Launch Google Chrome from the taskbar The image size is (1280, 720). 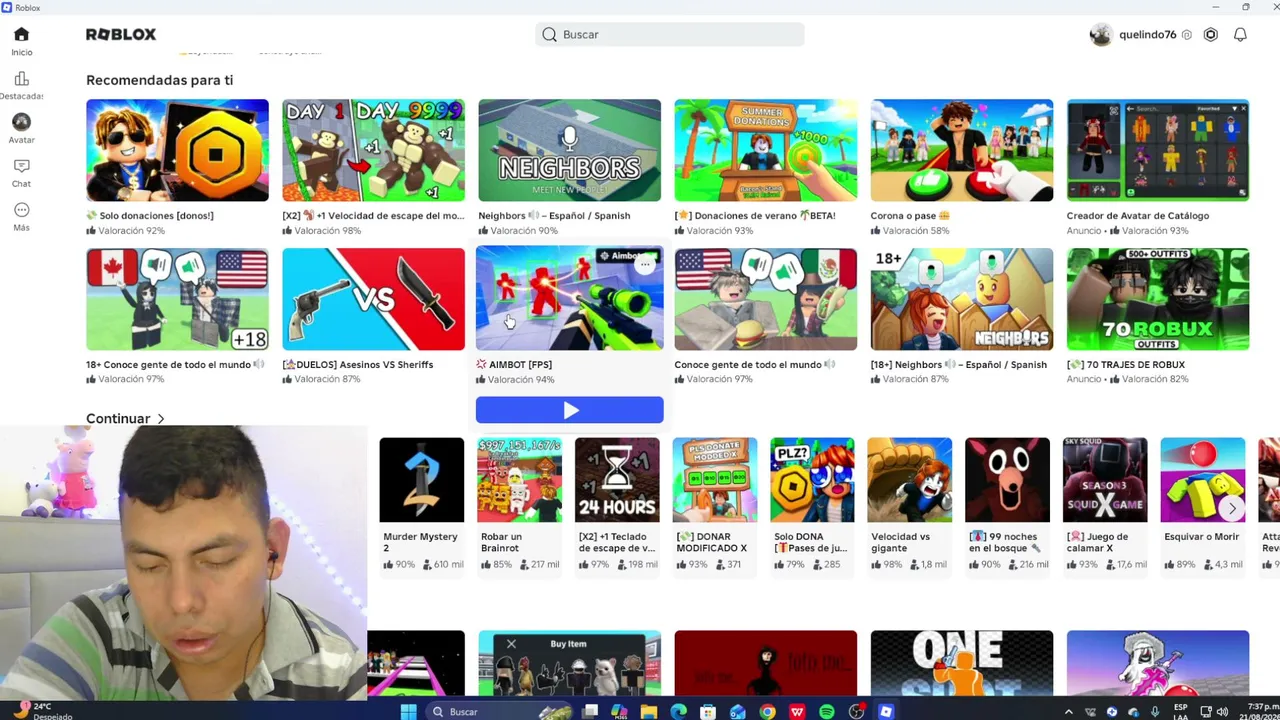[767, 712]
